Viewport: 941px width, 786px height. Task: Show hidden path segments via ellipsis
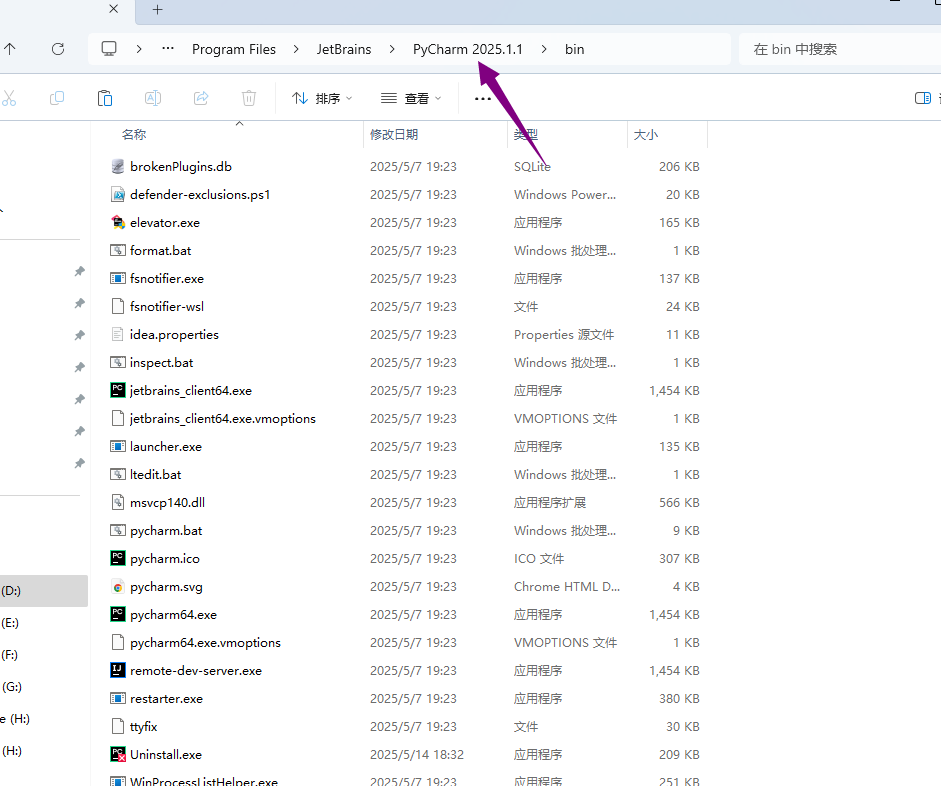[168, 49]
